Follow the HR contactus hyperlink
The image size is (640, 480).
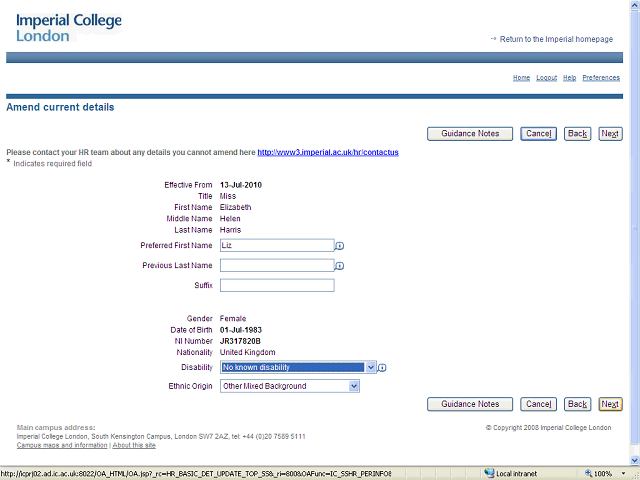tap(328, 153)
